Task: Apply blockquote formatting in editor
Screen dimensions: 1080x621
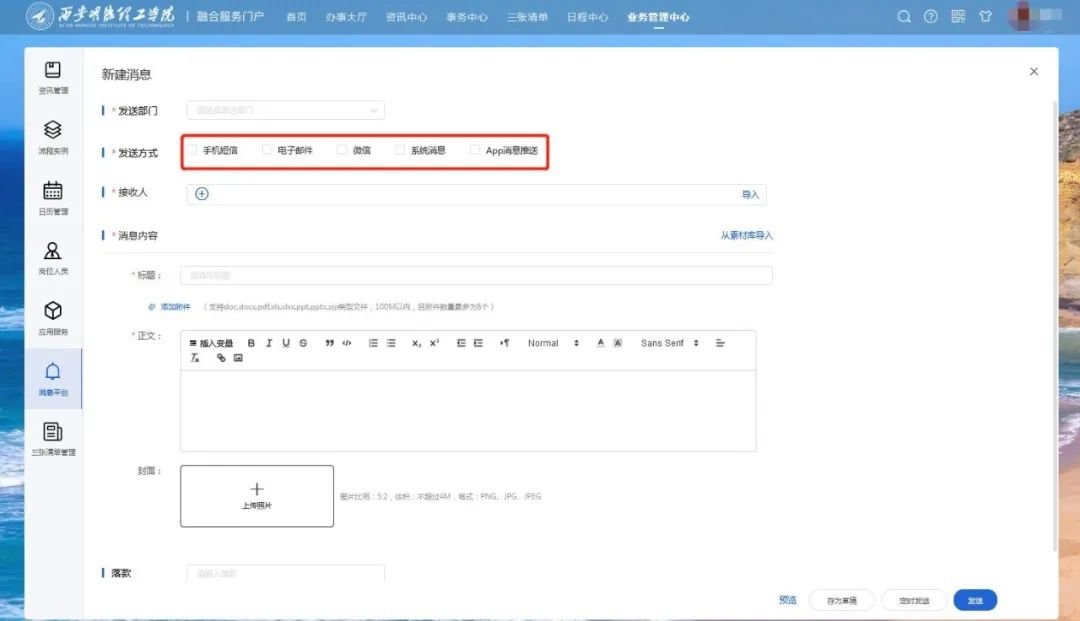Action: [329, 343]
